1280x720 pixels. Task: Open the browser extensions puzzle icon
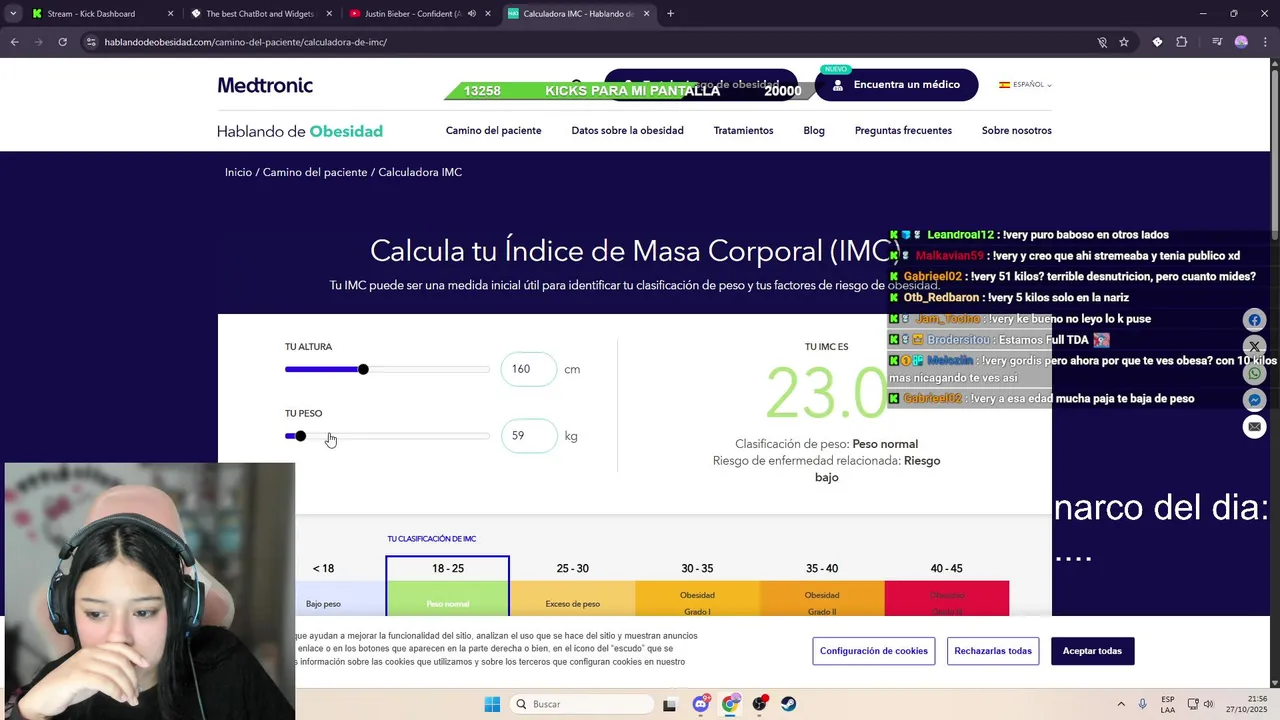[x=1182, y=42]
